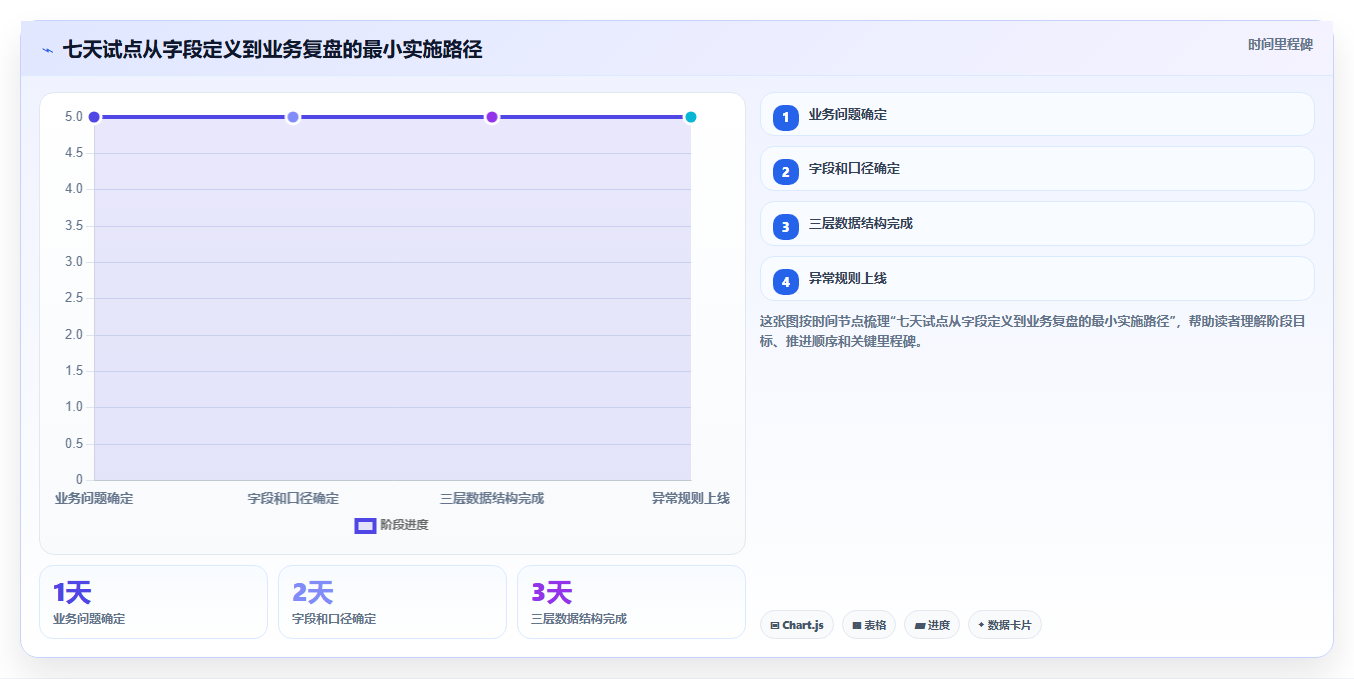Screen dimensions: 1354x679
Task: Select the 业务问题确定 milestone row
Action: 1037,114
